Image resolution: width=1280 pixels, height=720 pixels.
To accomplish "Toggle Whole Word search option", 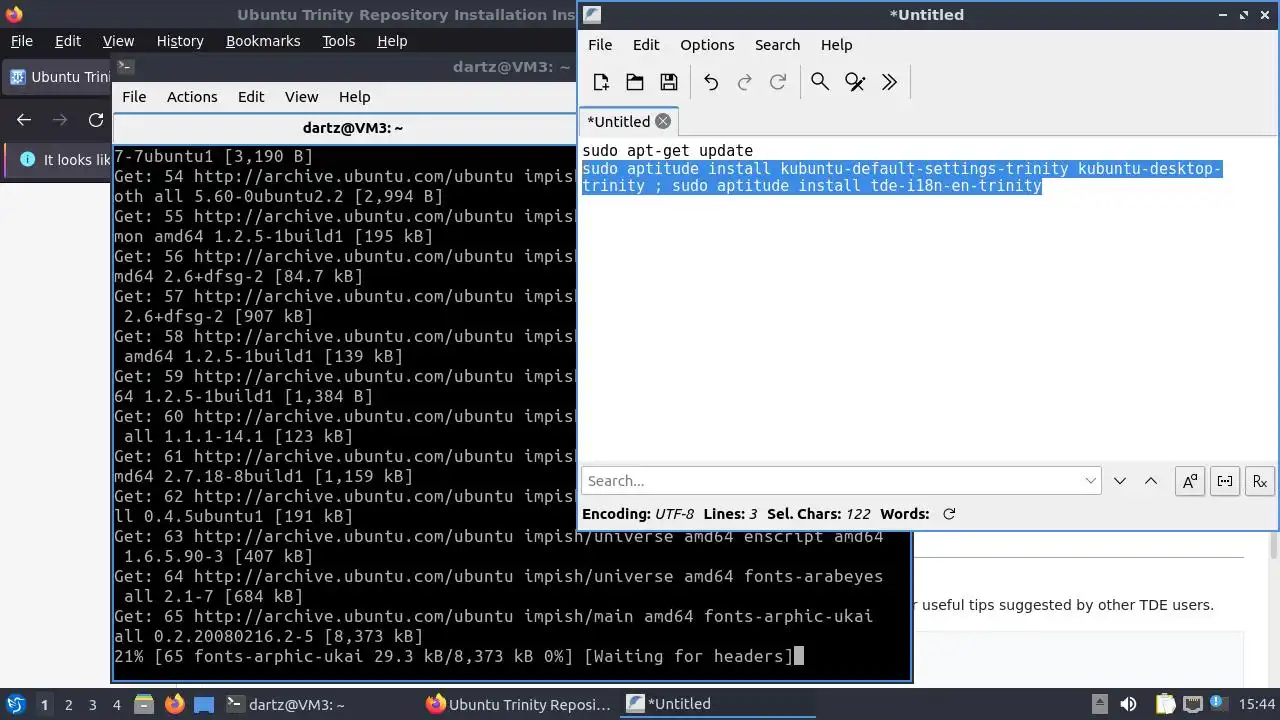I will click(x=1225, y=481).
